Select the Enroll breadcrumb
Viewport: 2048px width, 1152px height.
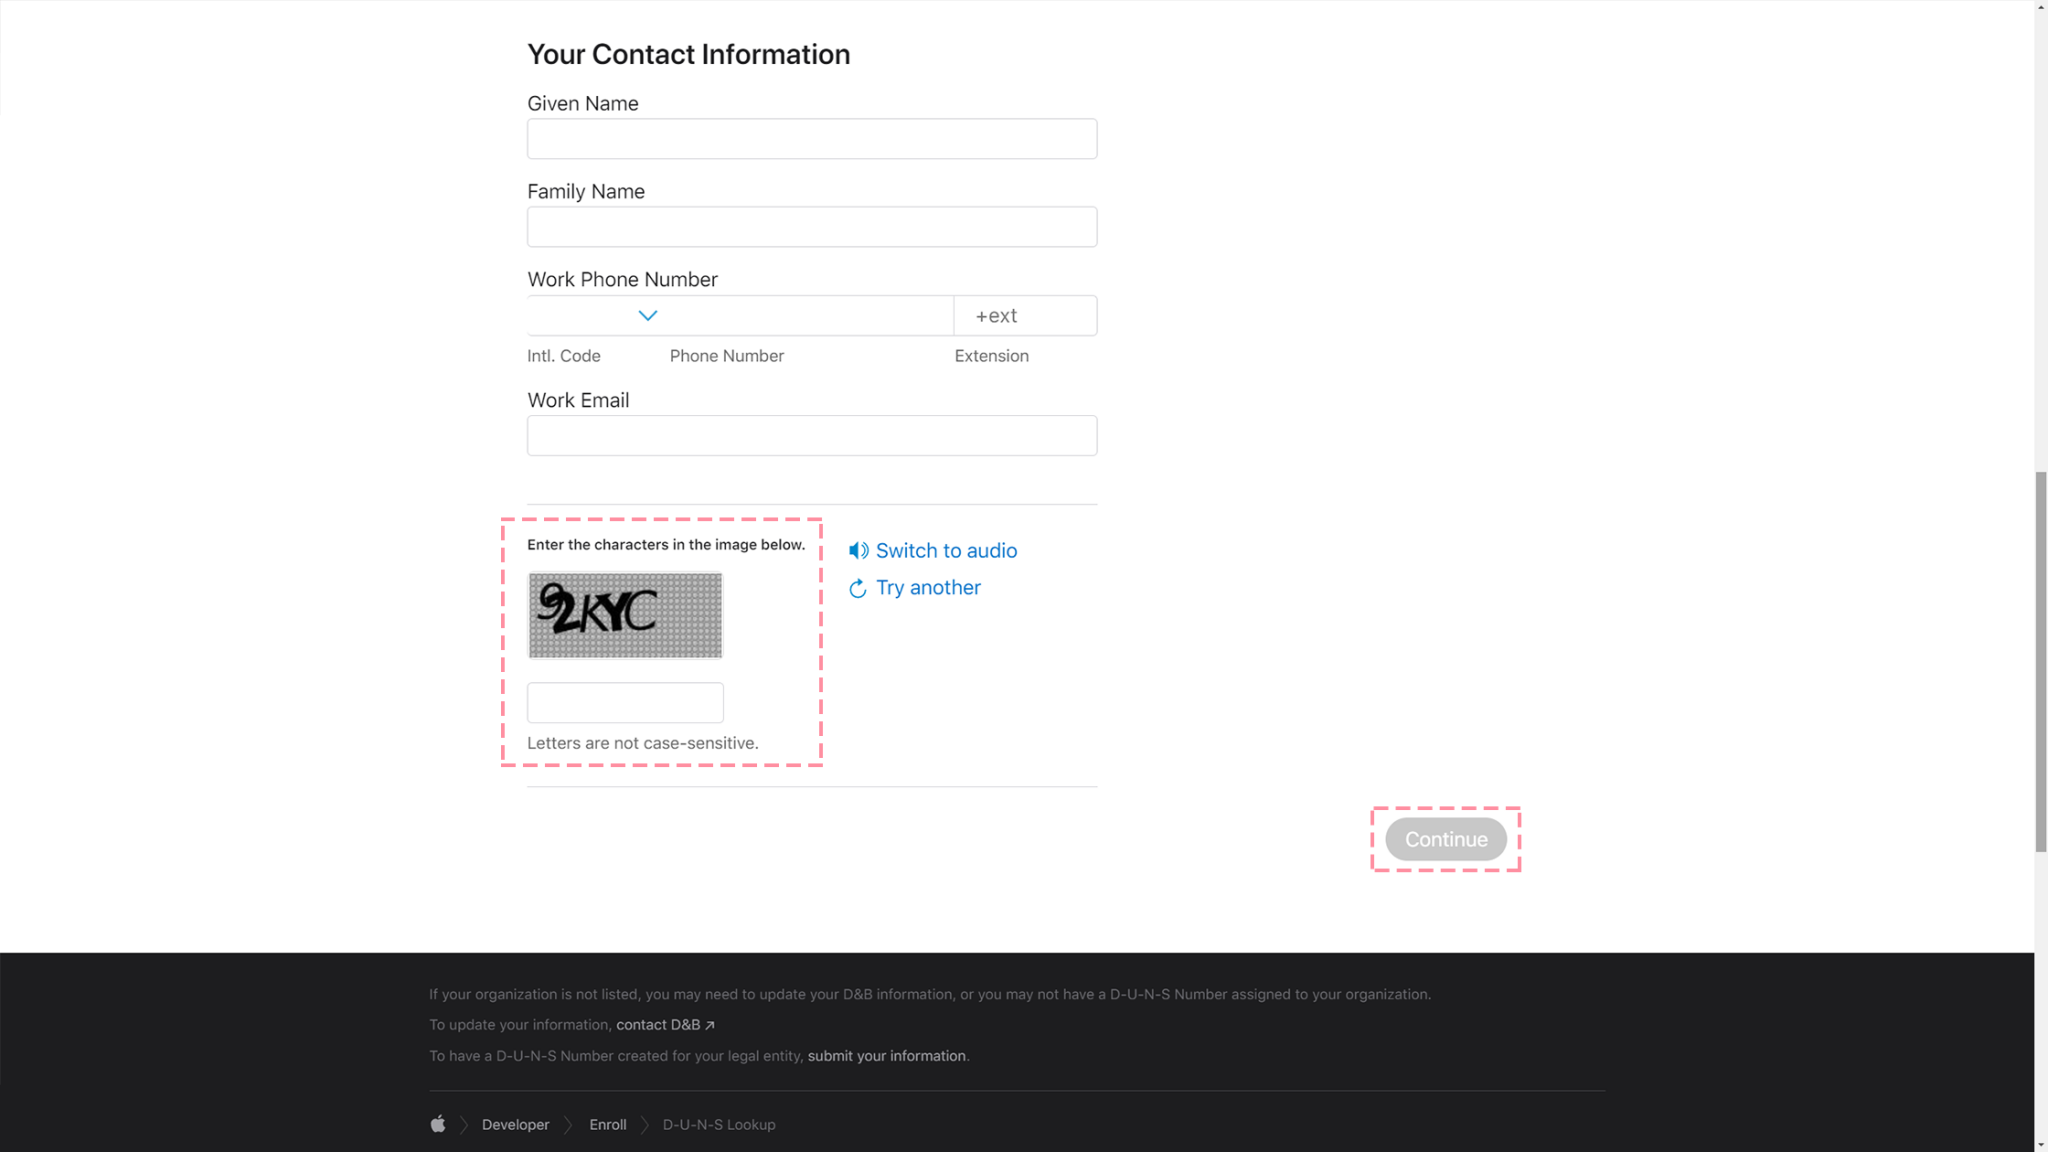[x=607, y=1124]
